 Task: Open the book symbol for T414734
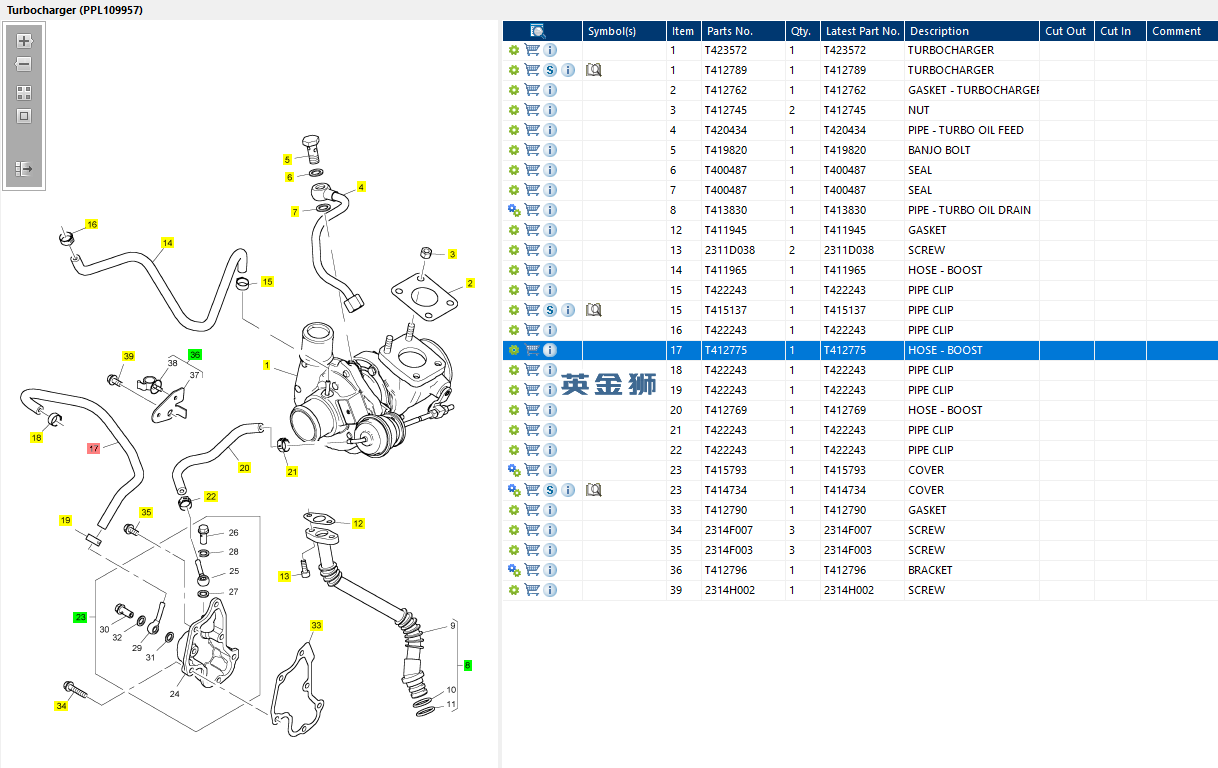pos(594,490)
